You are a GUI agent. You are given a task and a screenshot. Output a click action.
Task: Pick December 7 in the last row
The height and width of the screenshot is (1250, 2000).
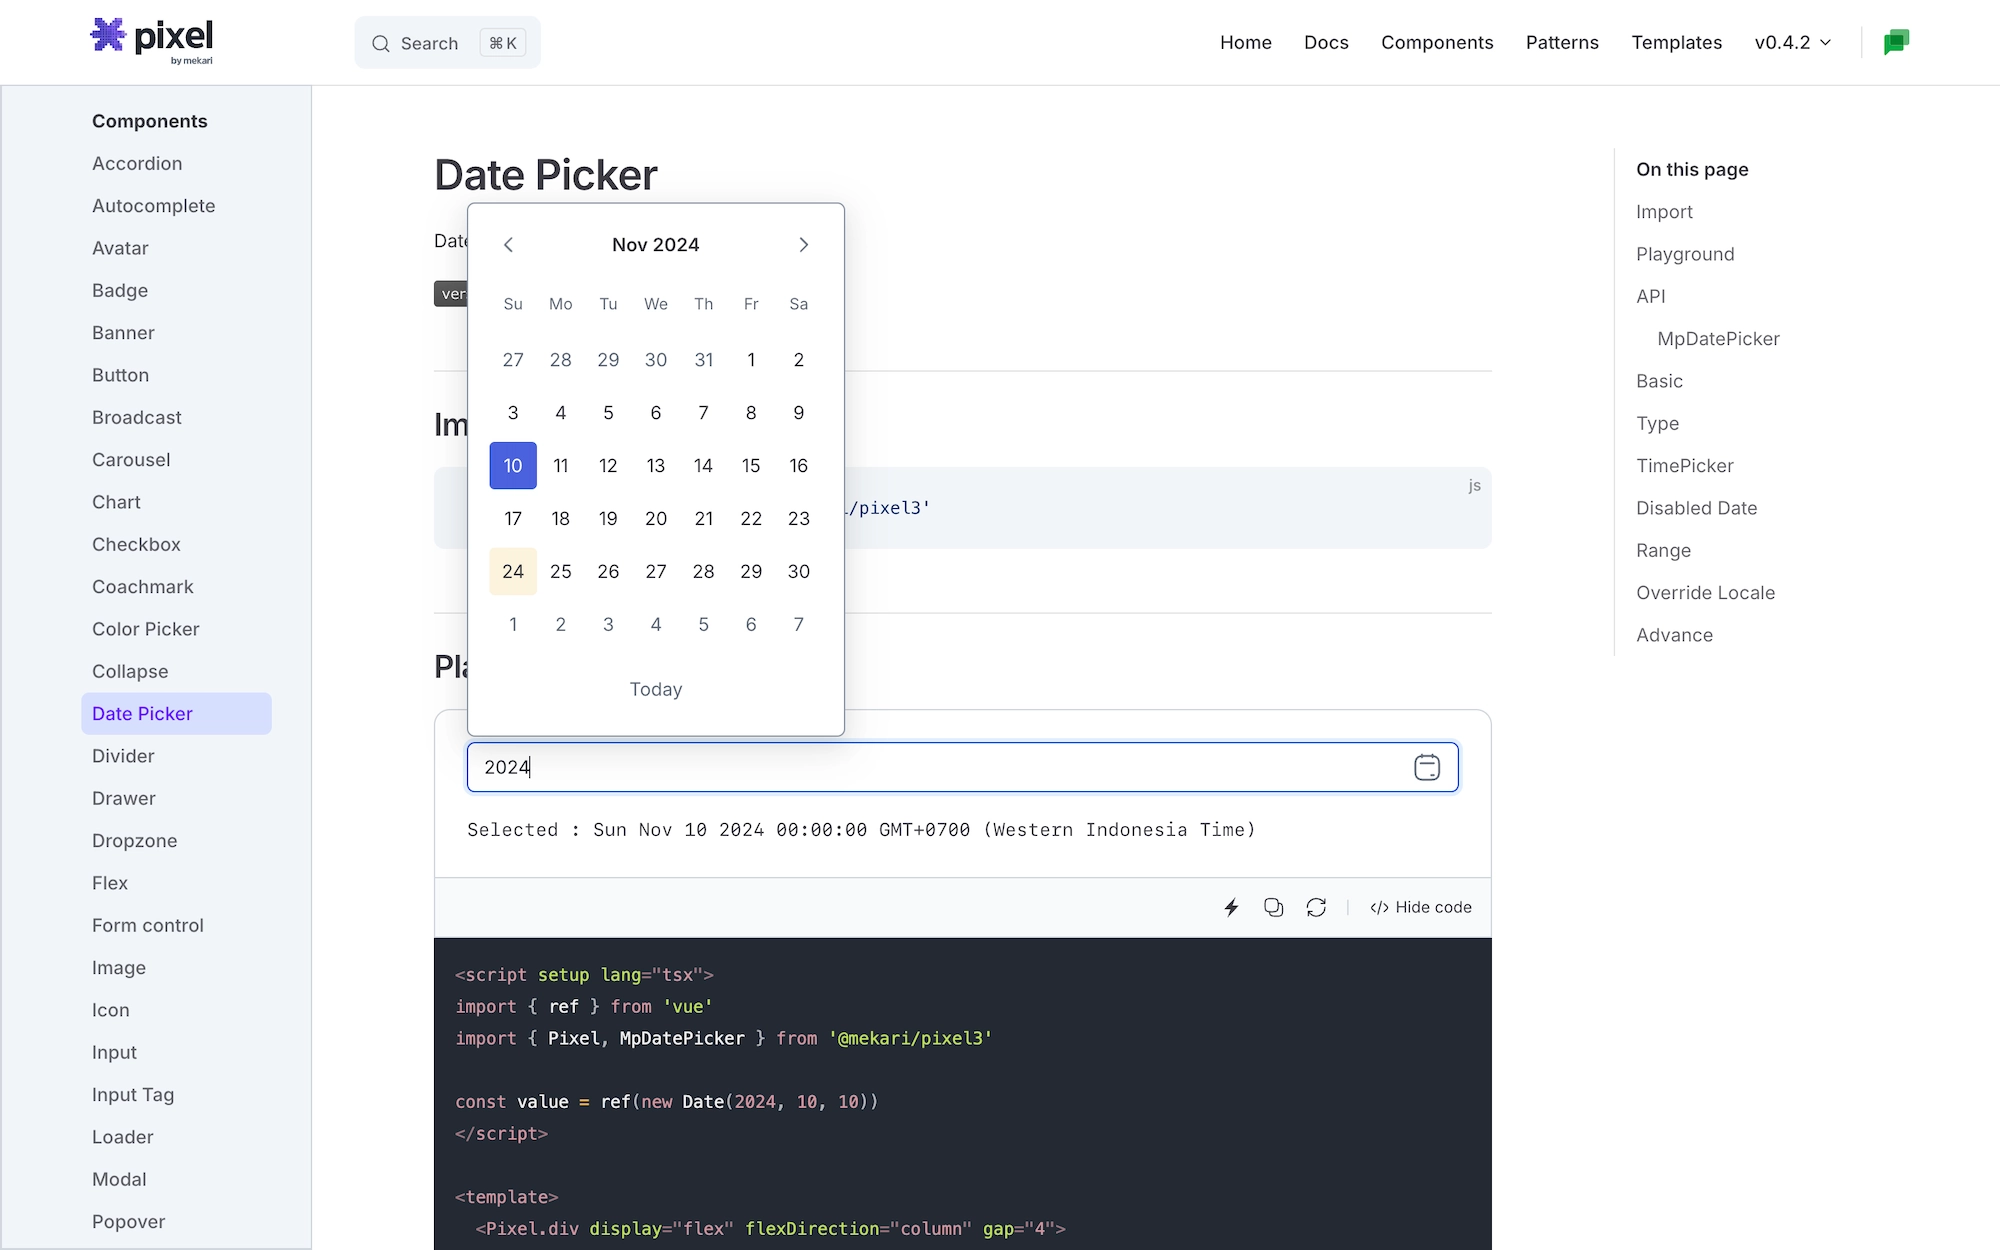click(x=799, y=625)
